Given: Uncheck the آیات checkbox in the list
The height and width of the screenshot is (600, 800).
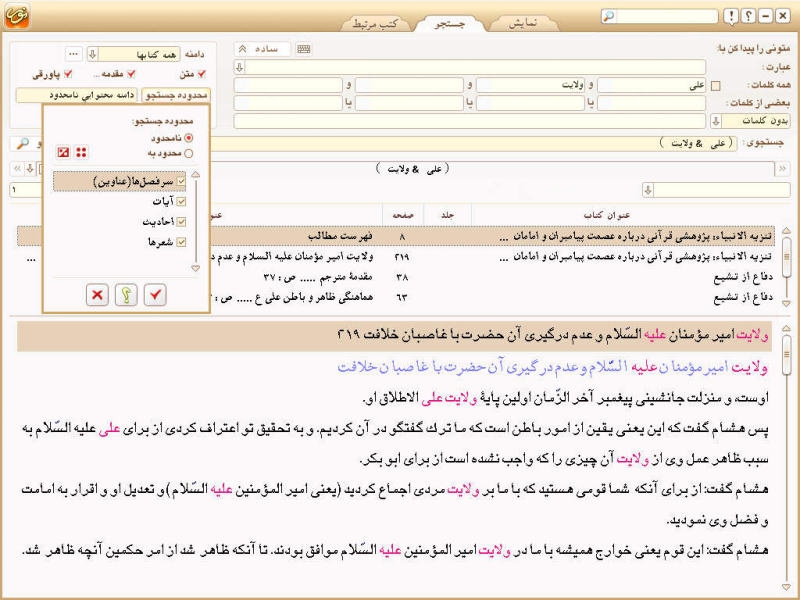Looking at the screenshot, I should coord(181,201).
